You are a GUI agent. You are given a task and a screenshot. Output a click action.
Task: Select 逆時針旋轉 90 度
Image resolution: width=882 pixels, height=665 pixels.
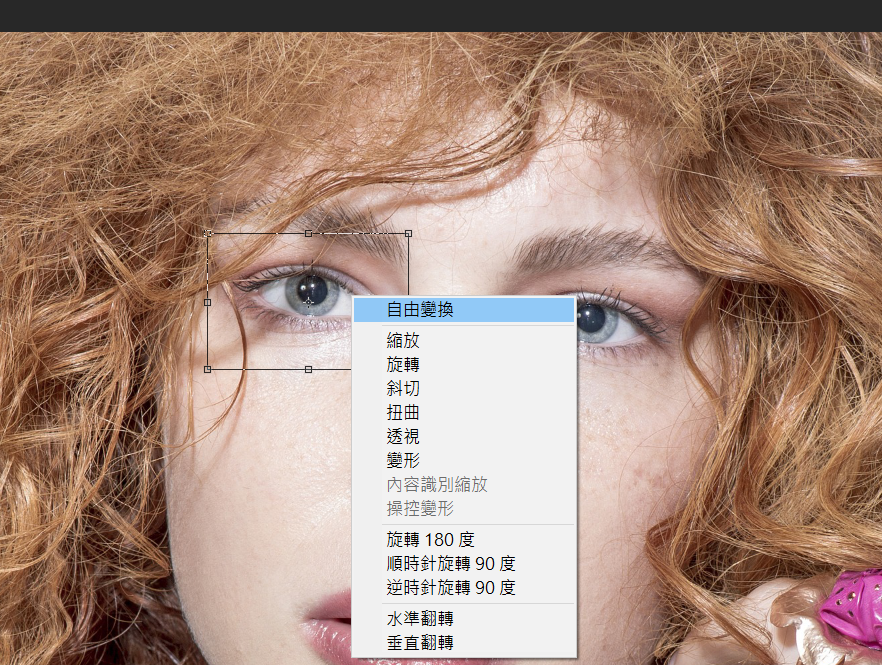coord(464,587)
